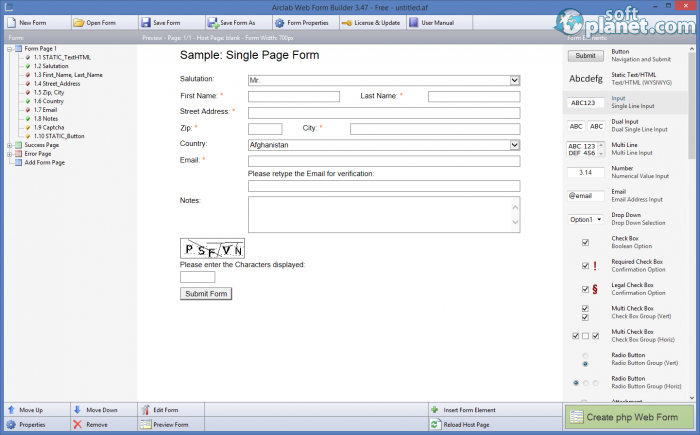Image resolution: width=700 pixels, height=435 pixels.
Task: Remove the selected element with Remove
Action: pos(78,425)
